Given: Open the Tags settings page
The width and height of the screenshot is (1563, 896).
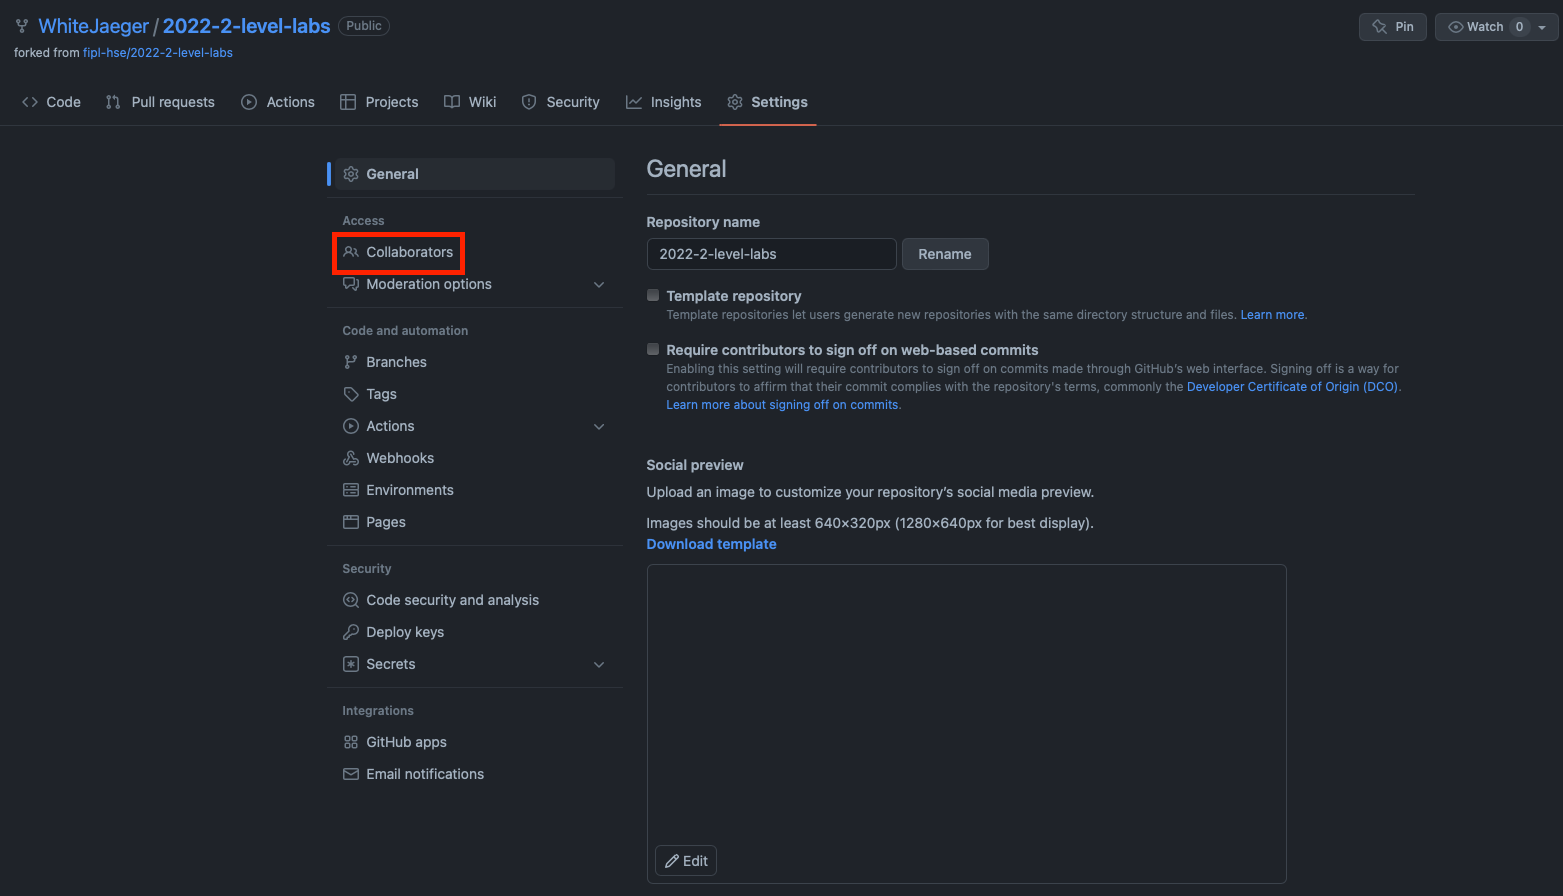Looking at the screenshot, I should click(382, 393).
